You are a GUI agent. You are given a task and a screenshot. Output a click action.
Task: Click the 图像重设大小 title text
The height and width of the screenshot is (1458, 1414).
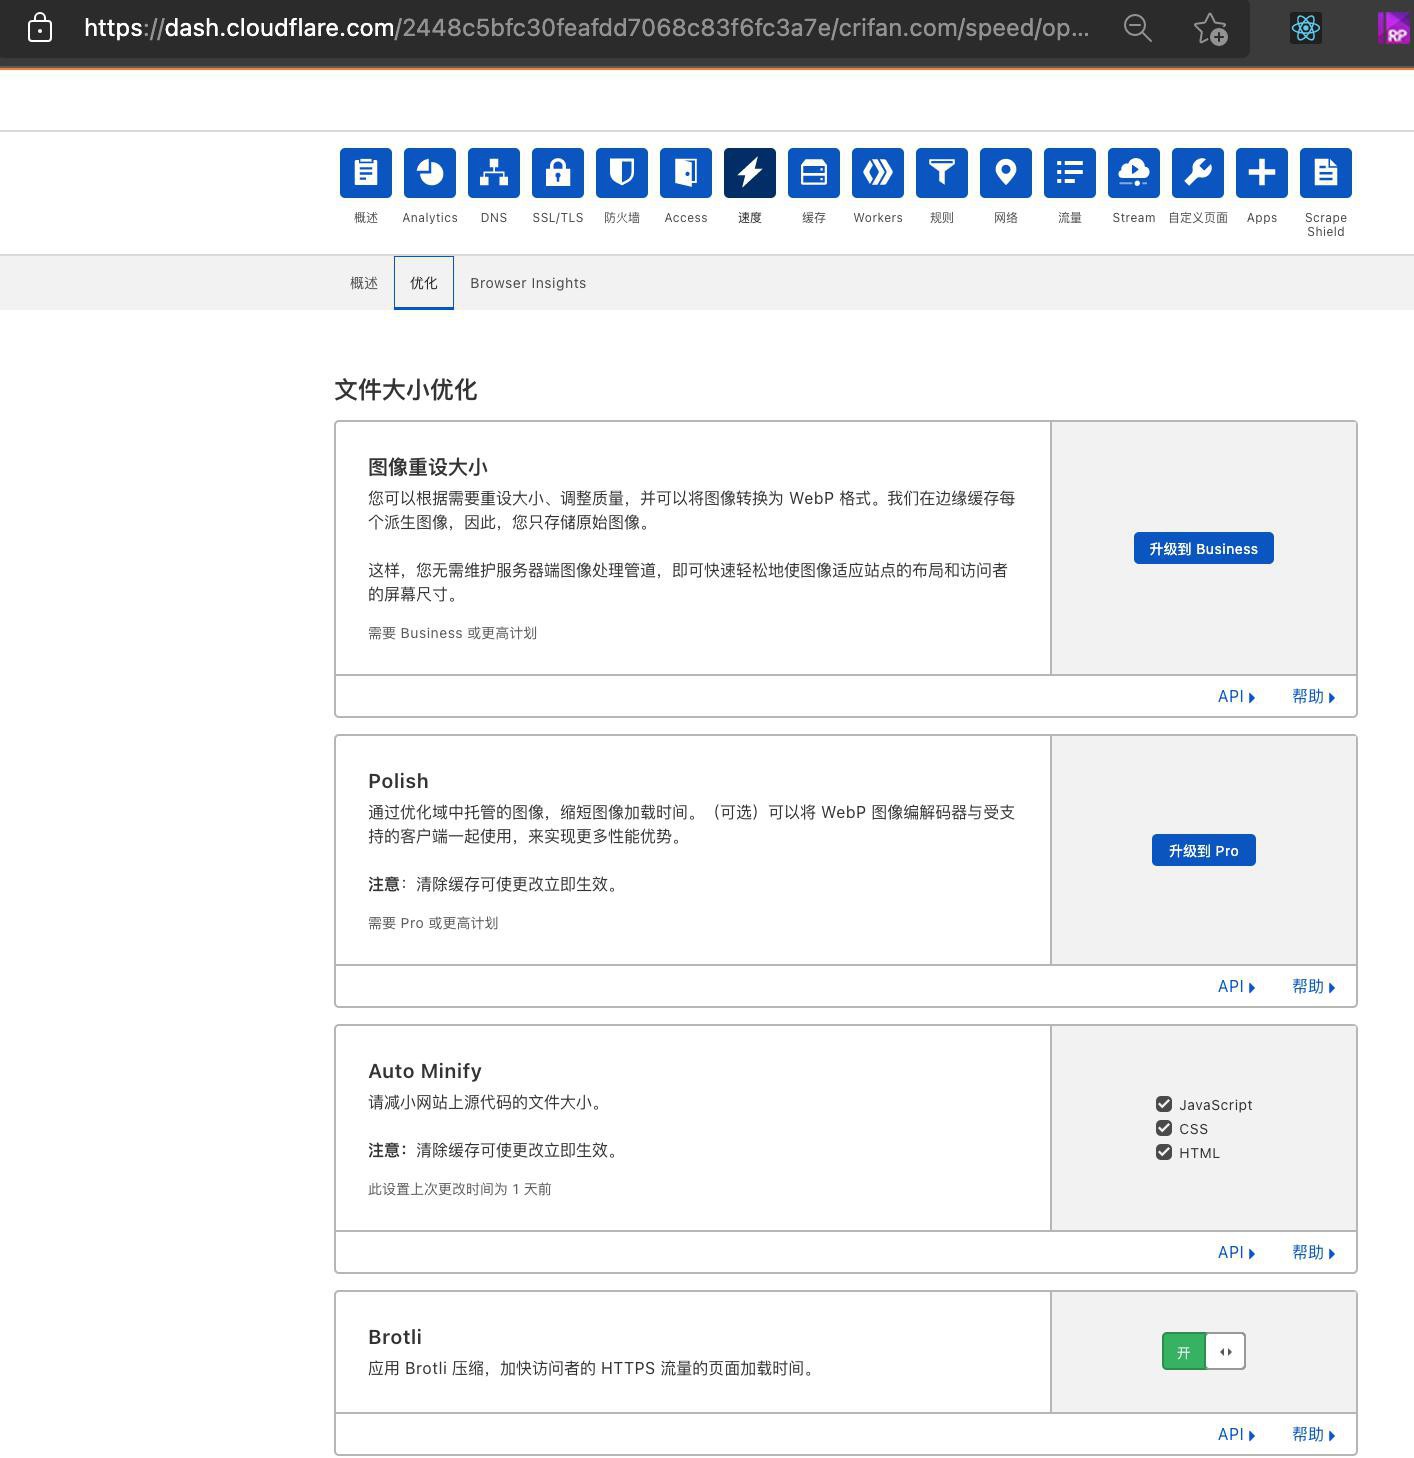tap(428, 467)
